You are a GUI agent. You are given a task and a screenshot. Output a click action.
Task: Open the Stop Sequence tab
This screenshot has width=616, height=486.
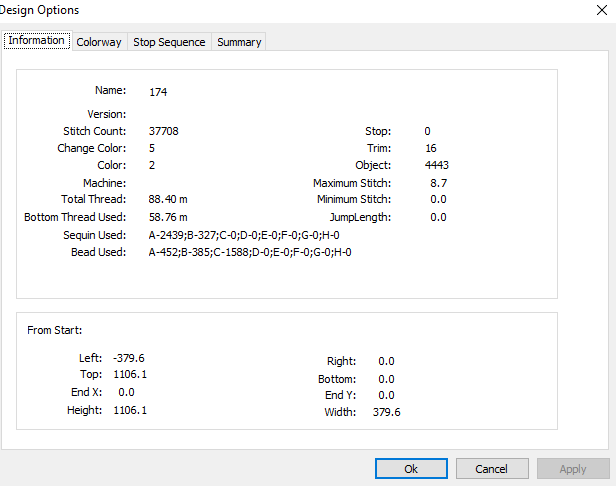pos(169,42)
